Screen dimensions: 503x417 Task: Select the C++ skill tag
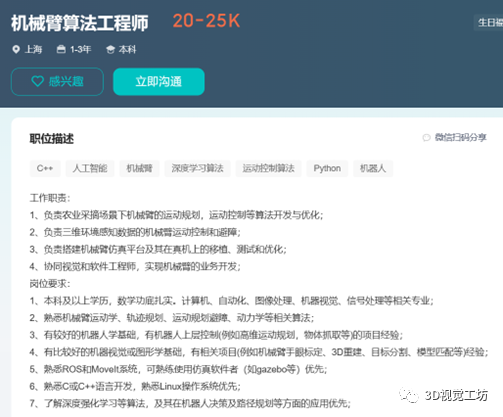click(45, 168)
